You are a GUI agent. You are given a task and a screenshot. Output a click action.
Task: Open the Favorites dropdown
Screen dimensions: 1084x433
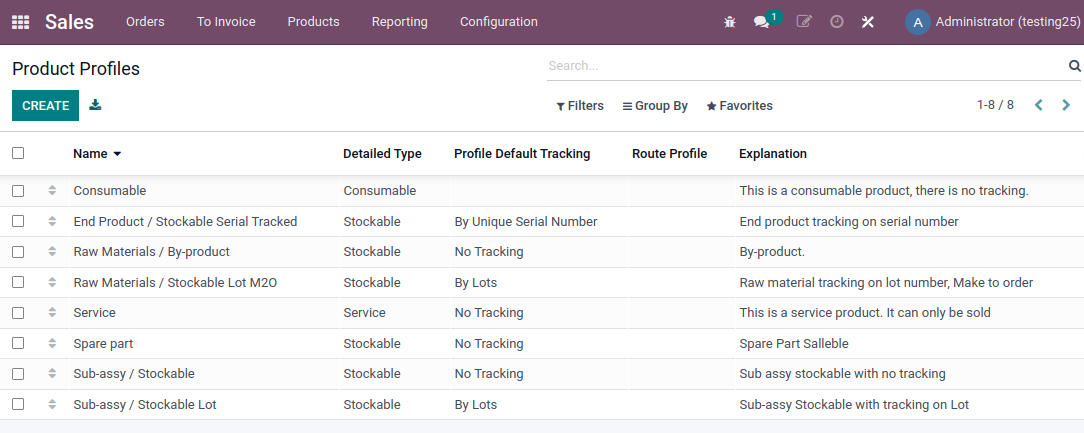[739, 106]
